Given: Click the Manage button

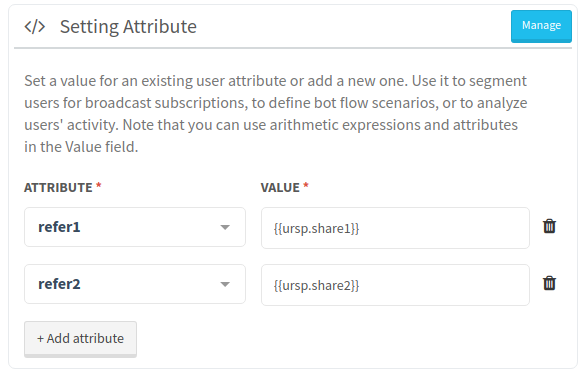Looking at the screenshot, I should (x=541, y=26).
